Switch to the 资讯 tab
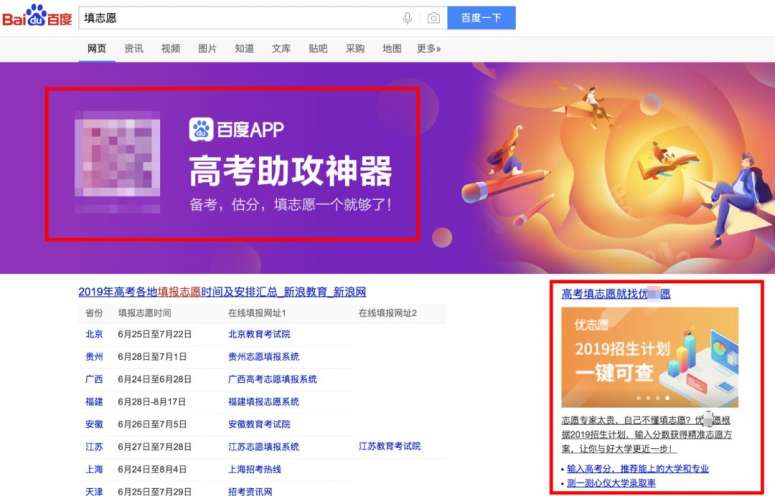This screenshot has height=496, width=775. [133, 48]
